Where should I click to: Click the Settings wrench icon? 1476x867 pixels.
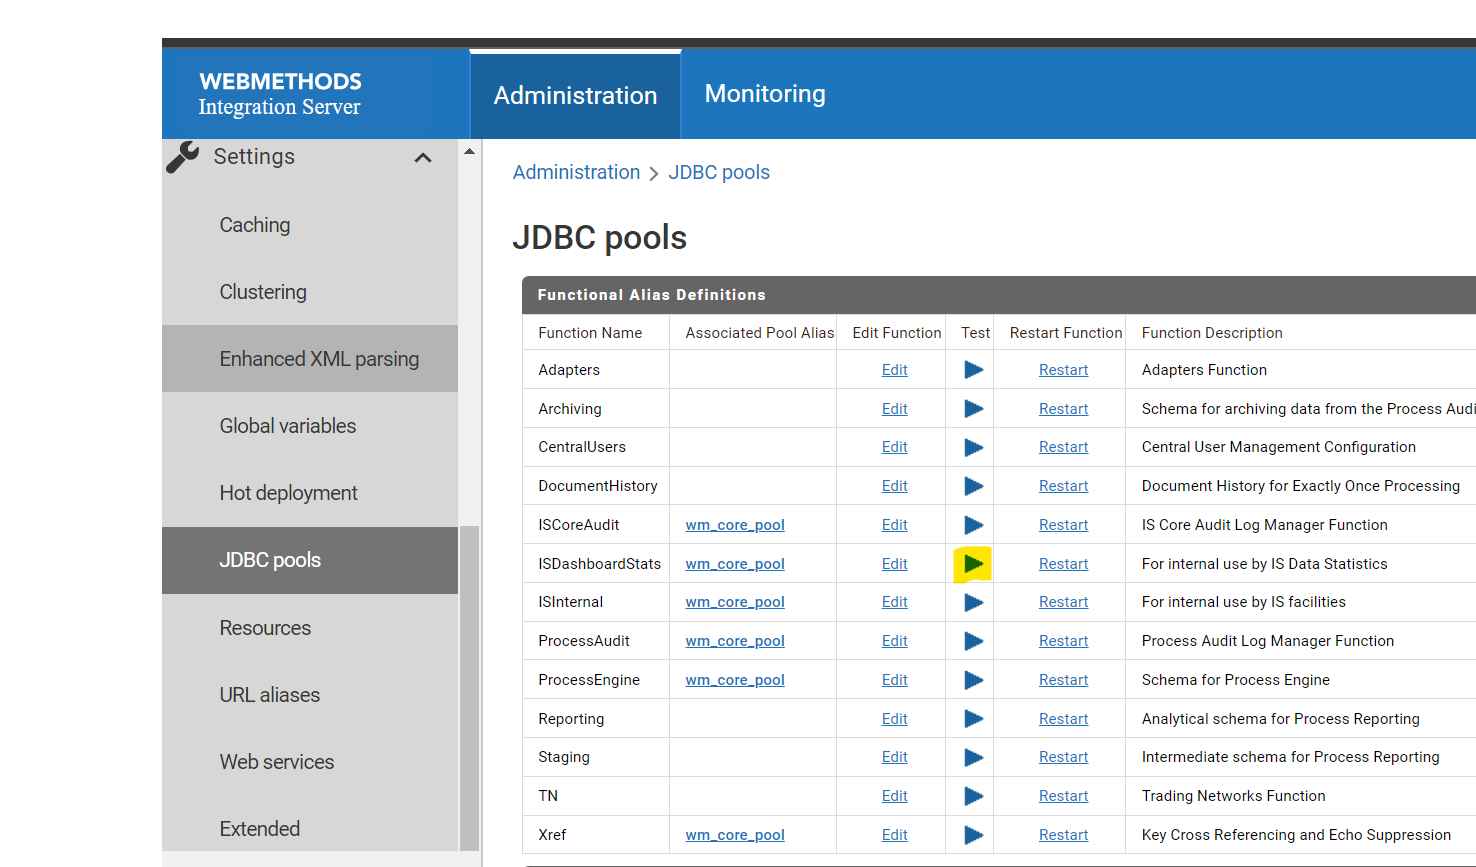182,156
